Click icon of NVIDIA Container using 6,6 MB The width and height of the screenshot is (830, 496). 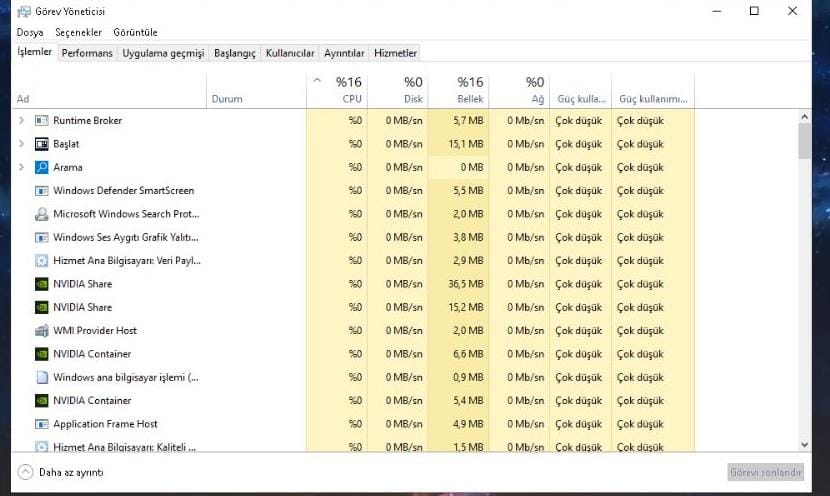coord(41,354)
